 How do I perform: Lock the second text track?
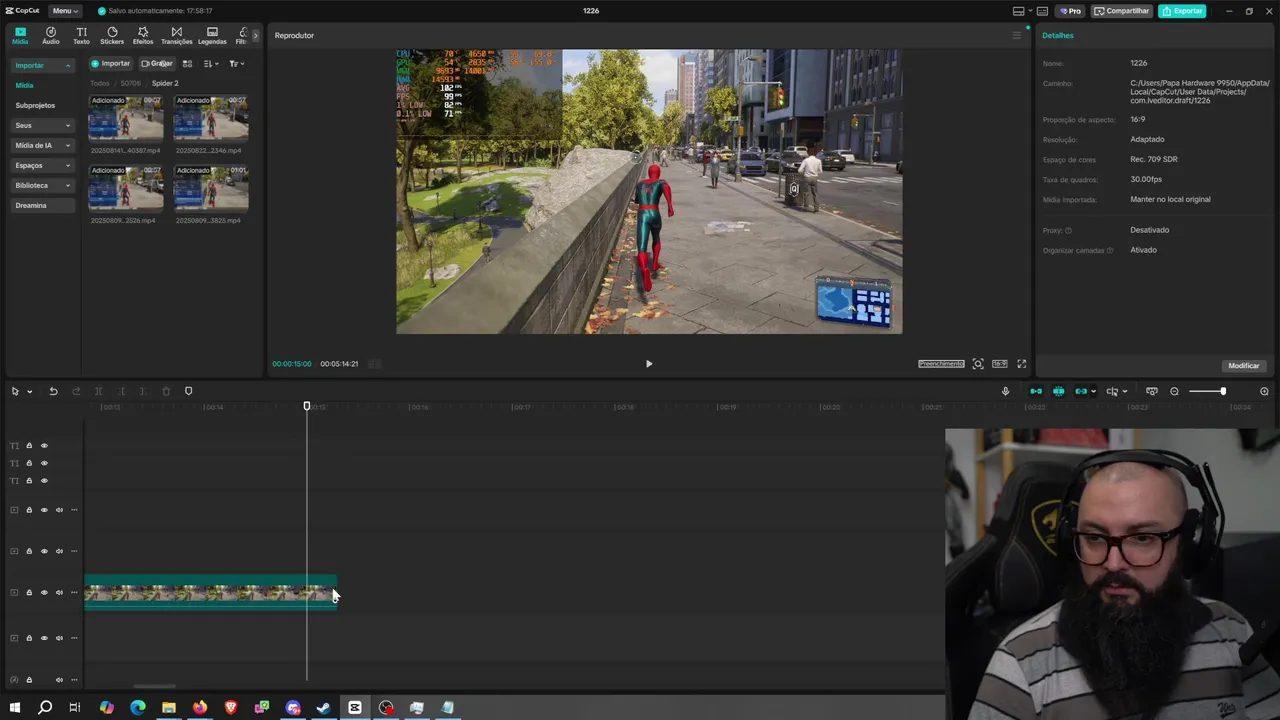click(29, 463)
